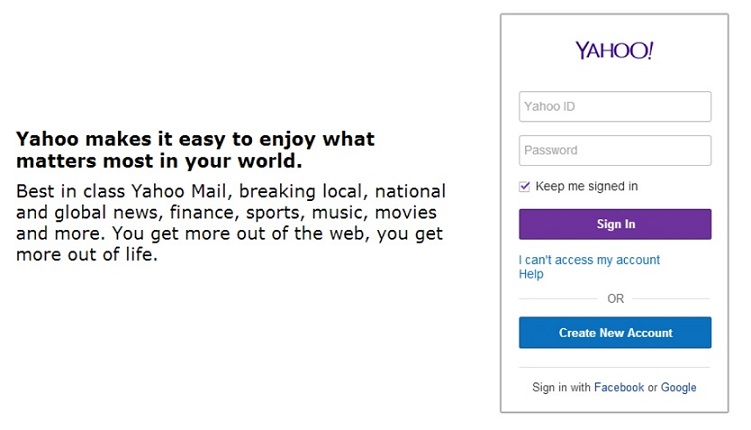Click the divider line right of OR
Viewport: 751px width, 430px height.
click(x=671, y=299)
